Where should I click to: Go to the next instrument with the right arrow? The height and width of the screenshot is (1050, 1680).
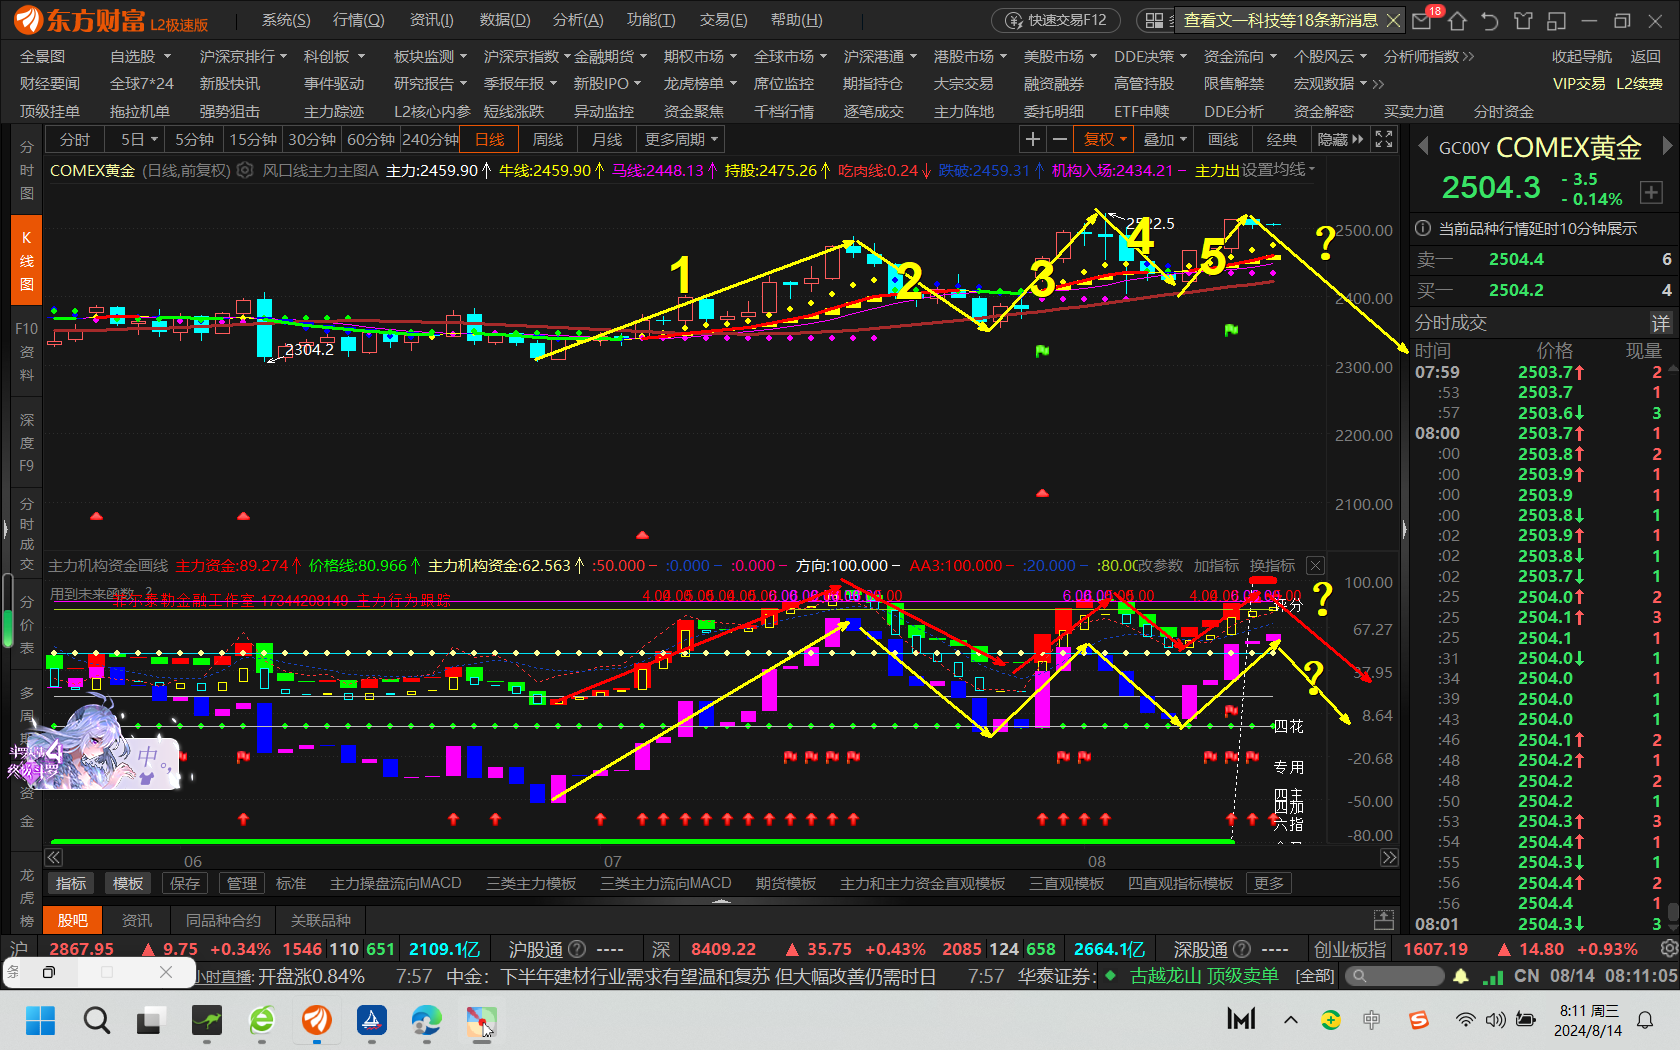[x=1667, y=147]
